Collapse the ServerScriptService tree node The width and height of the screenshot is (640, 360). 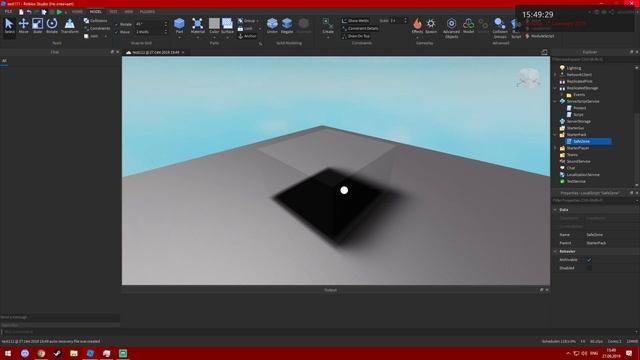[555, 101]
